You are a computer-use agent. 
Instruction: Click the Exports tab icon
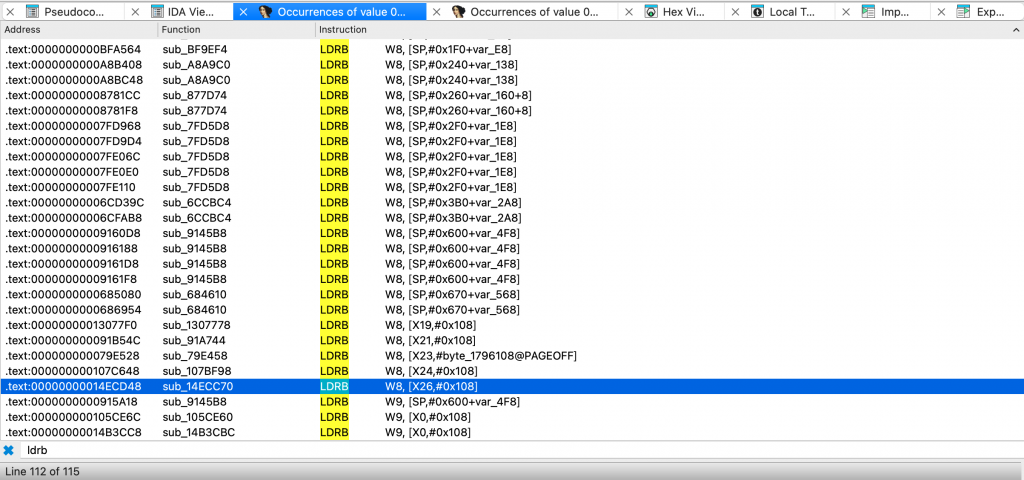(962, 12)
